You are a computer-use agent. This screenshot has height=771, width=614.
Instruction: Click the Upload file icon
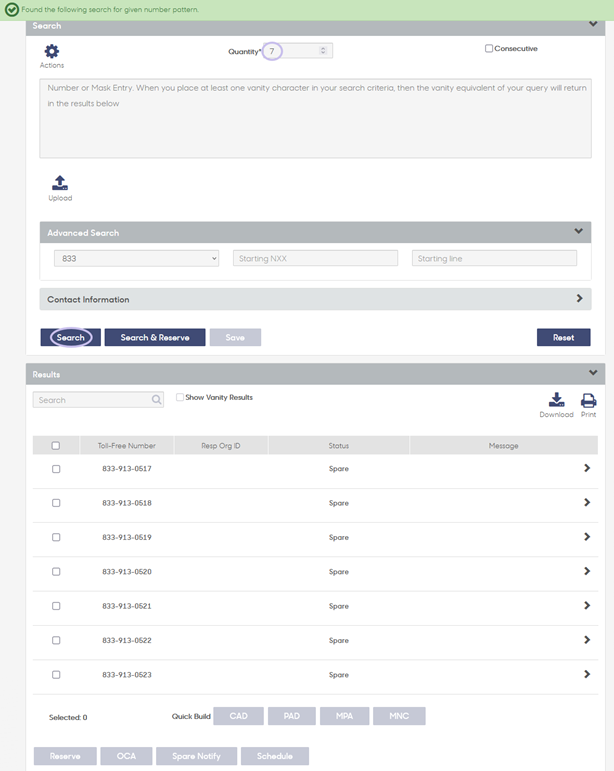coord(60,183)
